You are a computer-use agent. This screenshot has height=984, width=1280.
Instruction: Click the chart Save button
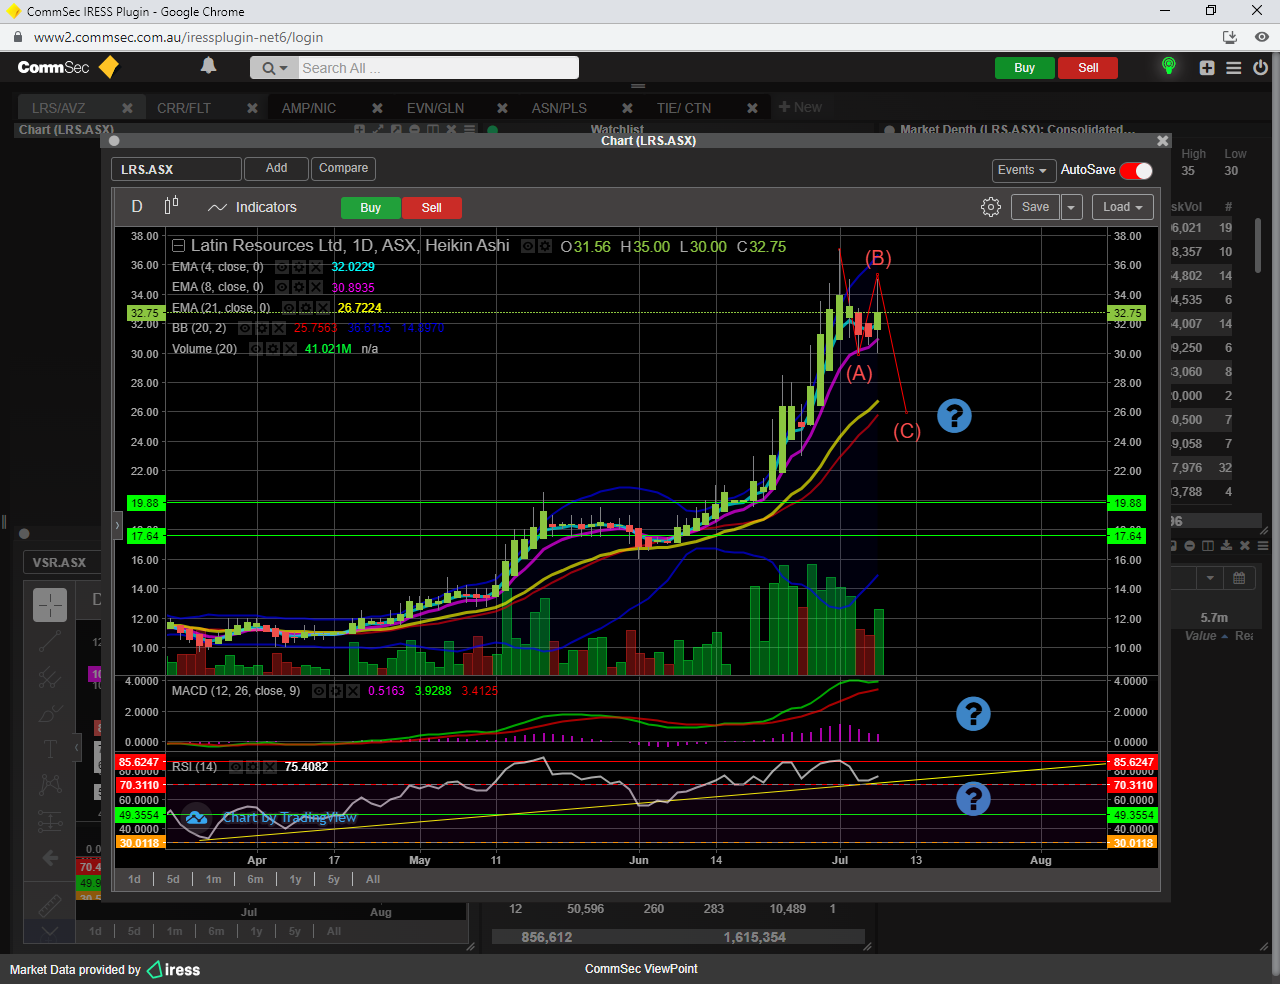(x=1035, y=207)
